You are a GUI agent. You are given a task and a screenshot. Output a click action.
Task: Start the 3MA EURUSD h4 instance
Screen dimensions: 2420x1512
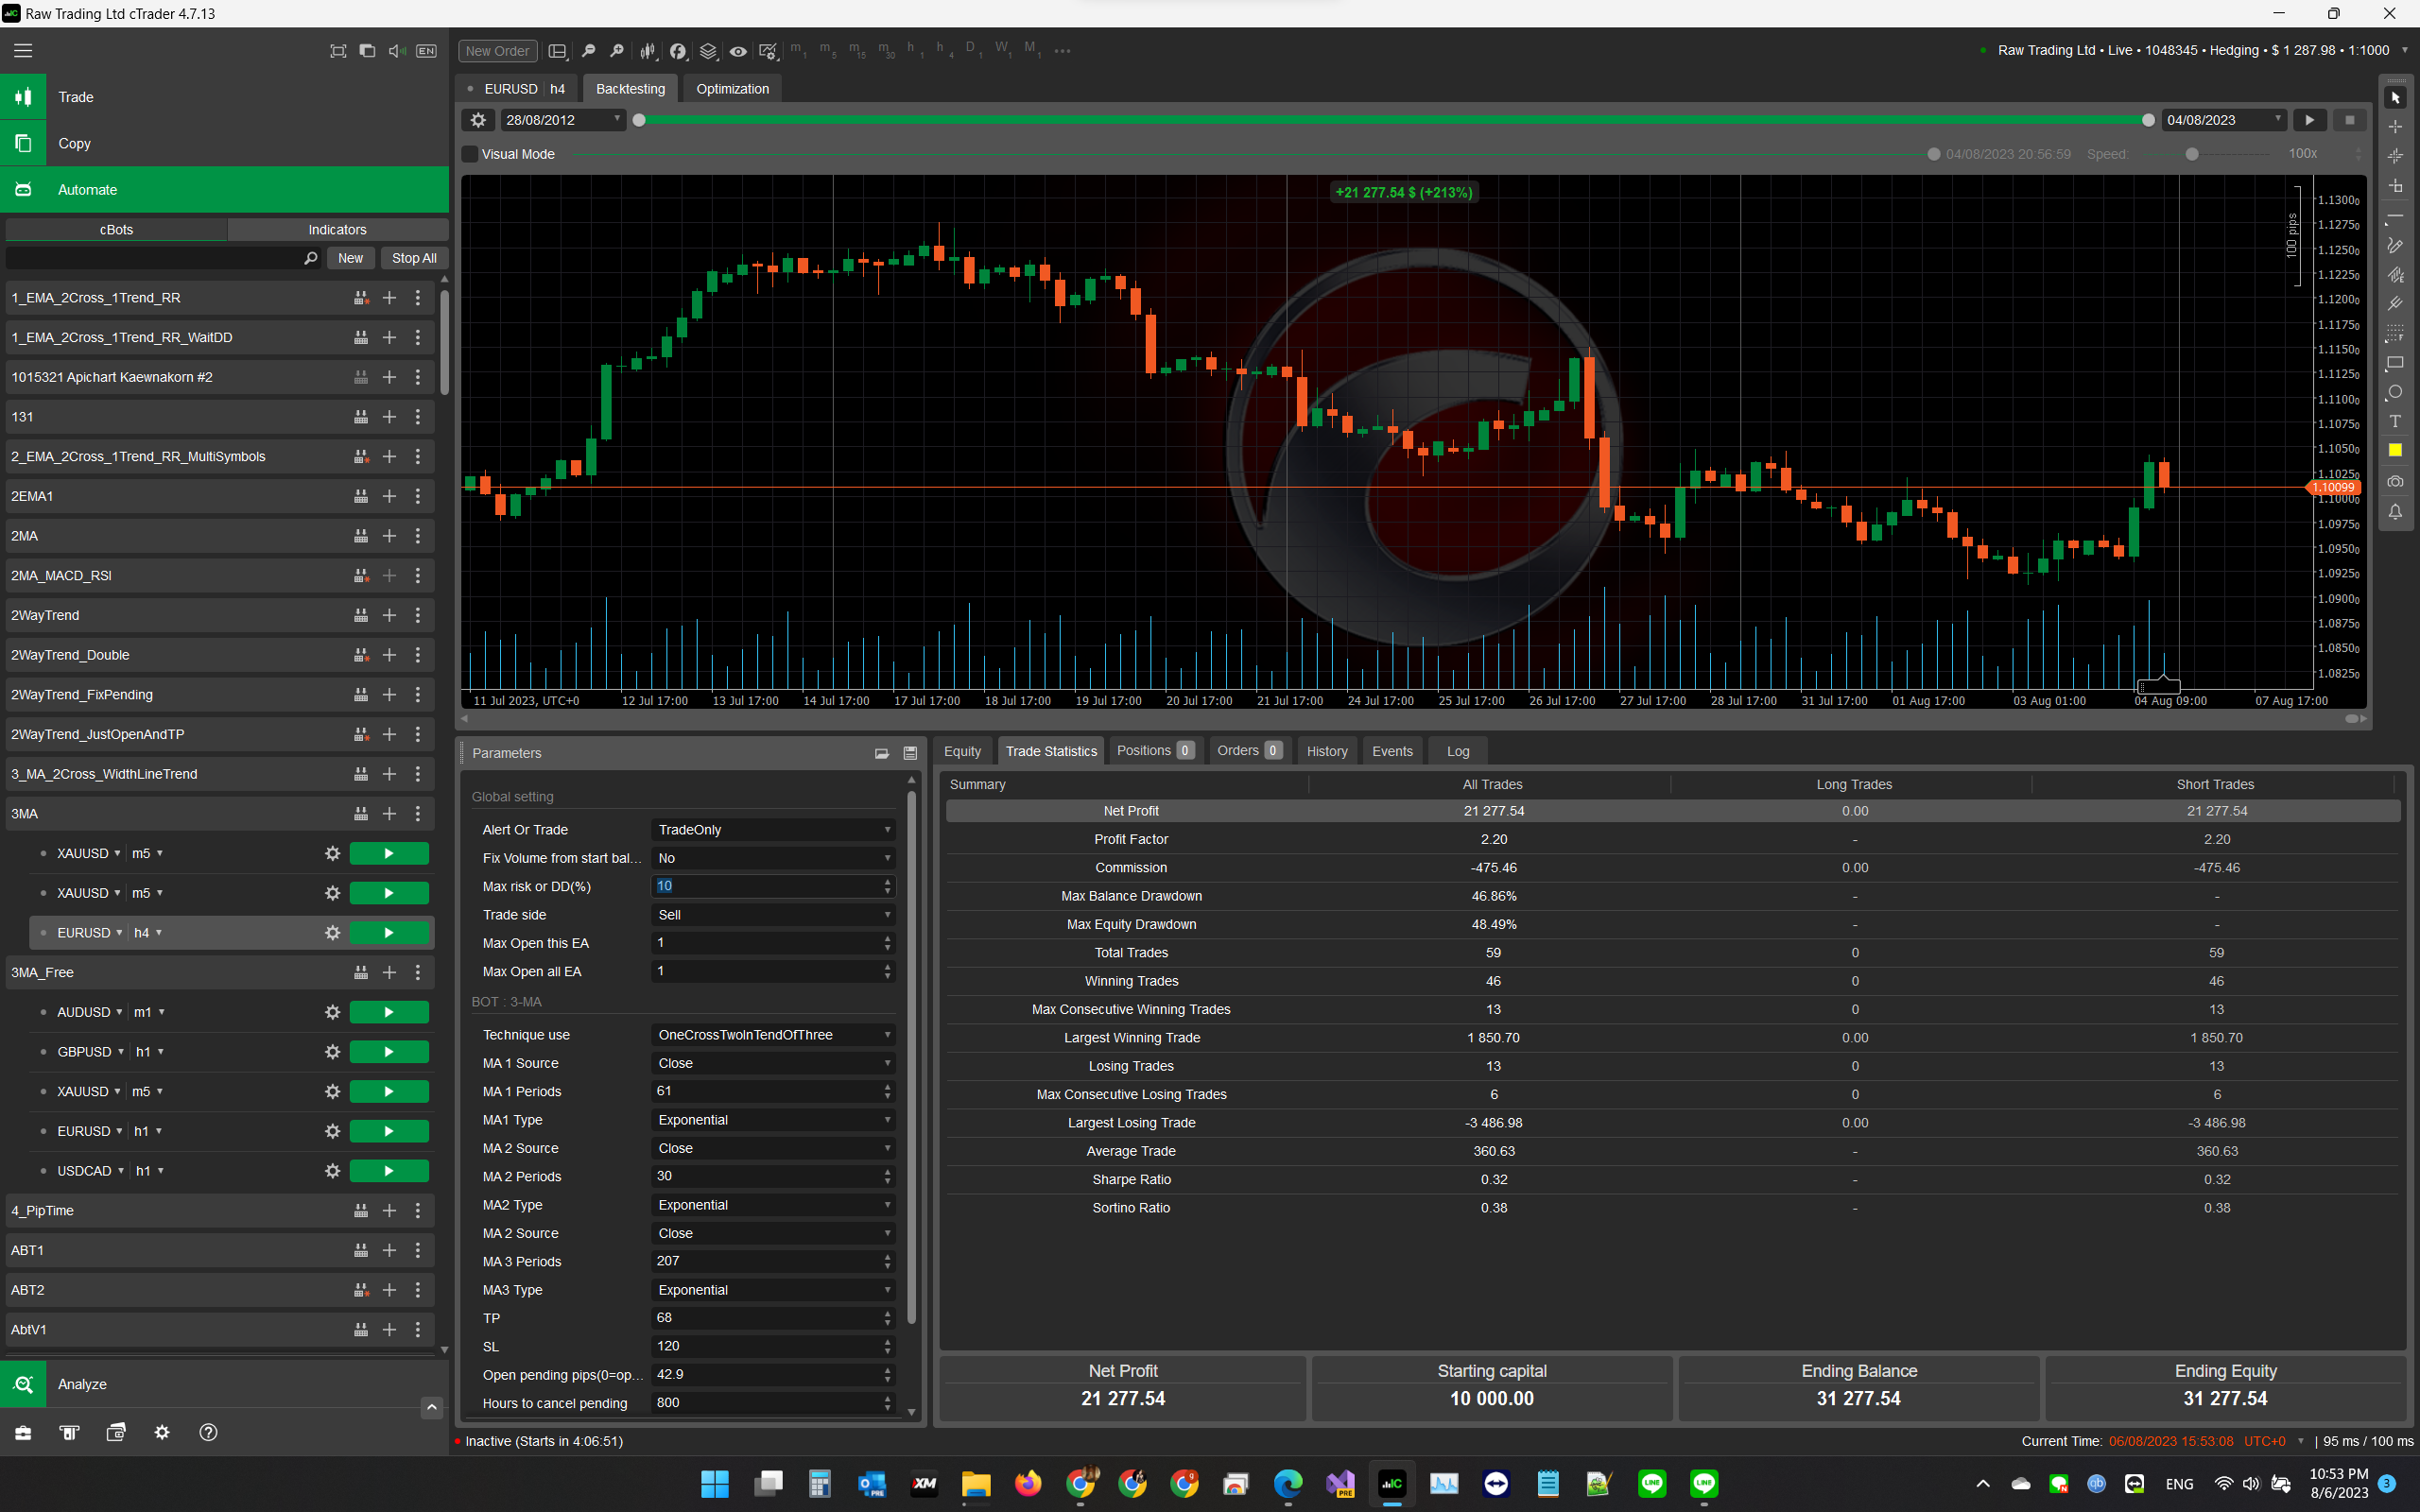pos(389,933)
